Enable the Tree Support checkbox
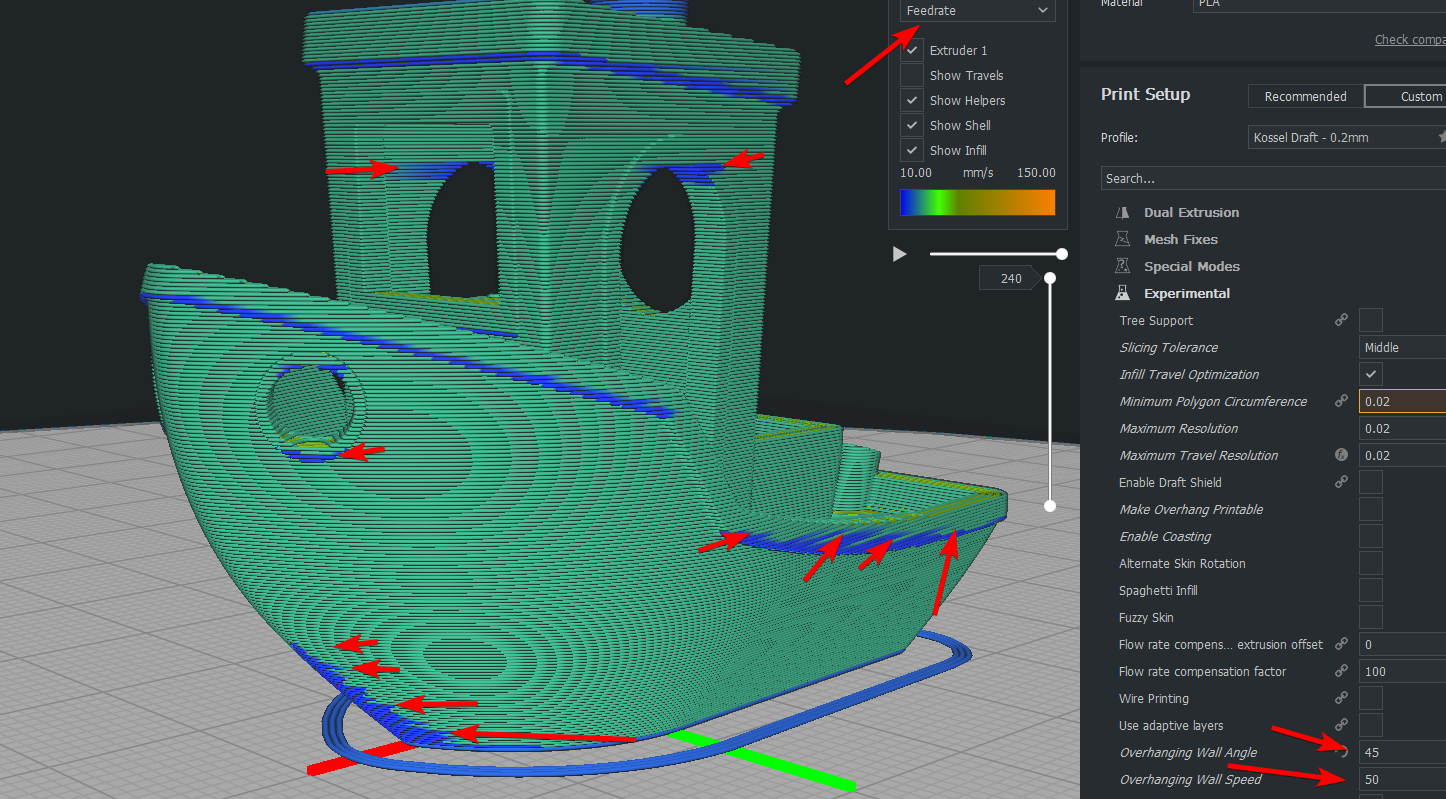The image size is (1446, 799). (x=1371, y=321)
